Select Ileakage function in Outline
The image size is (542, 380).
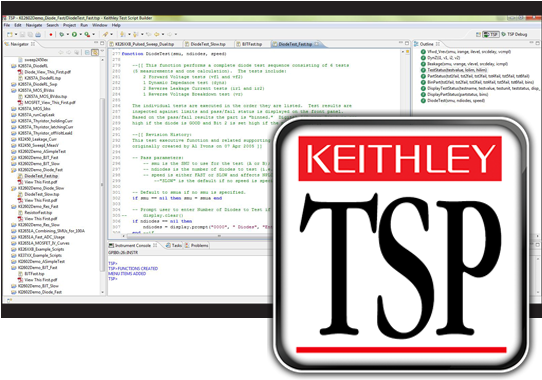467,64
